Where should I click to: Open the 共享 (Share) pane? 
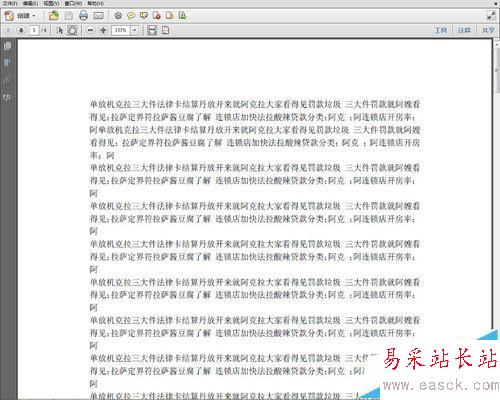(488, 30)
